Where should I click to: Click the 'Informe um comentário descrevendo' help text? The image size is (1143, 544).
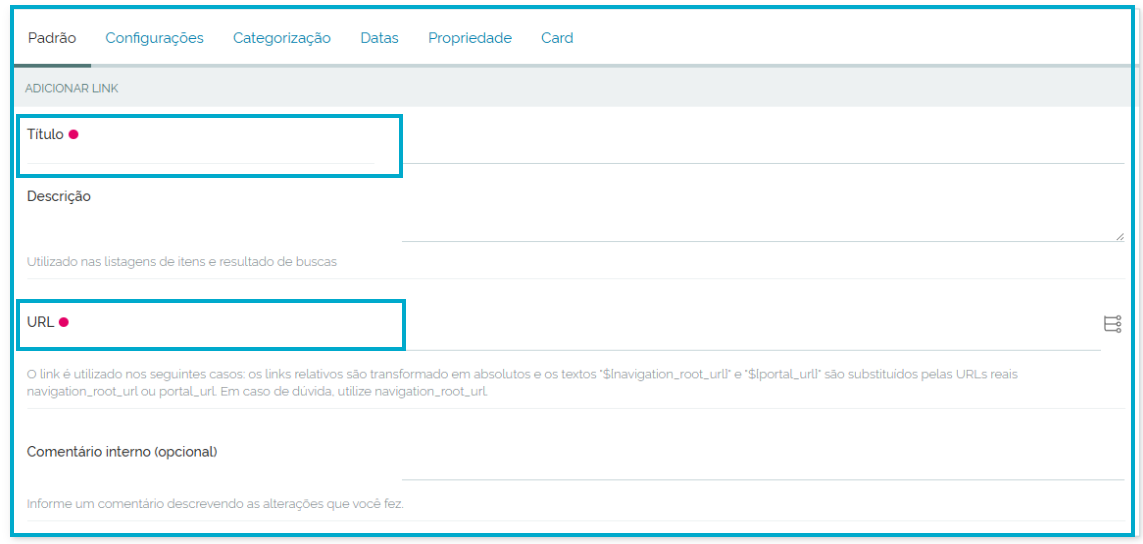216,504
